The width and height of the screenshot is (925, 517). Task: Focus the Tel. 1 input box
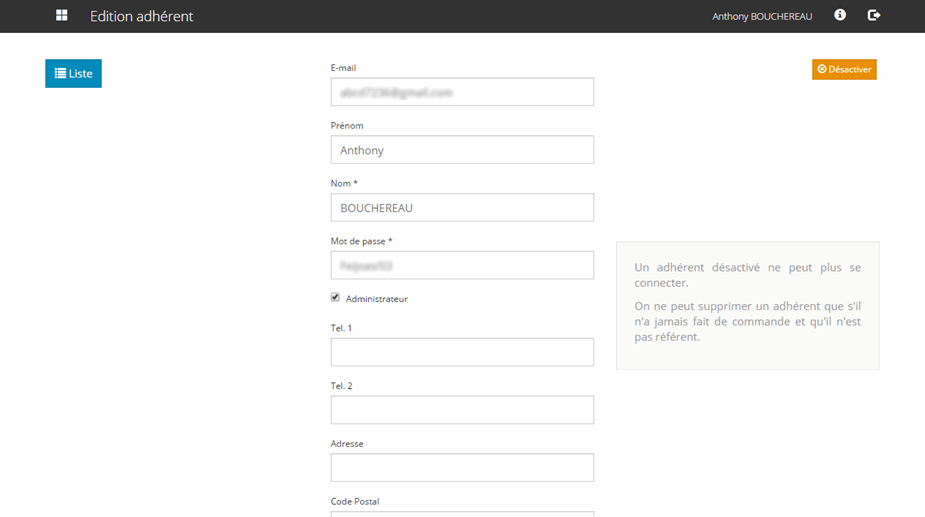[462, 352]
